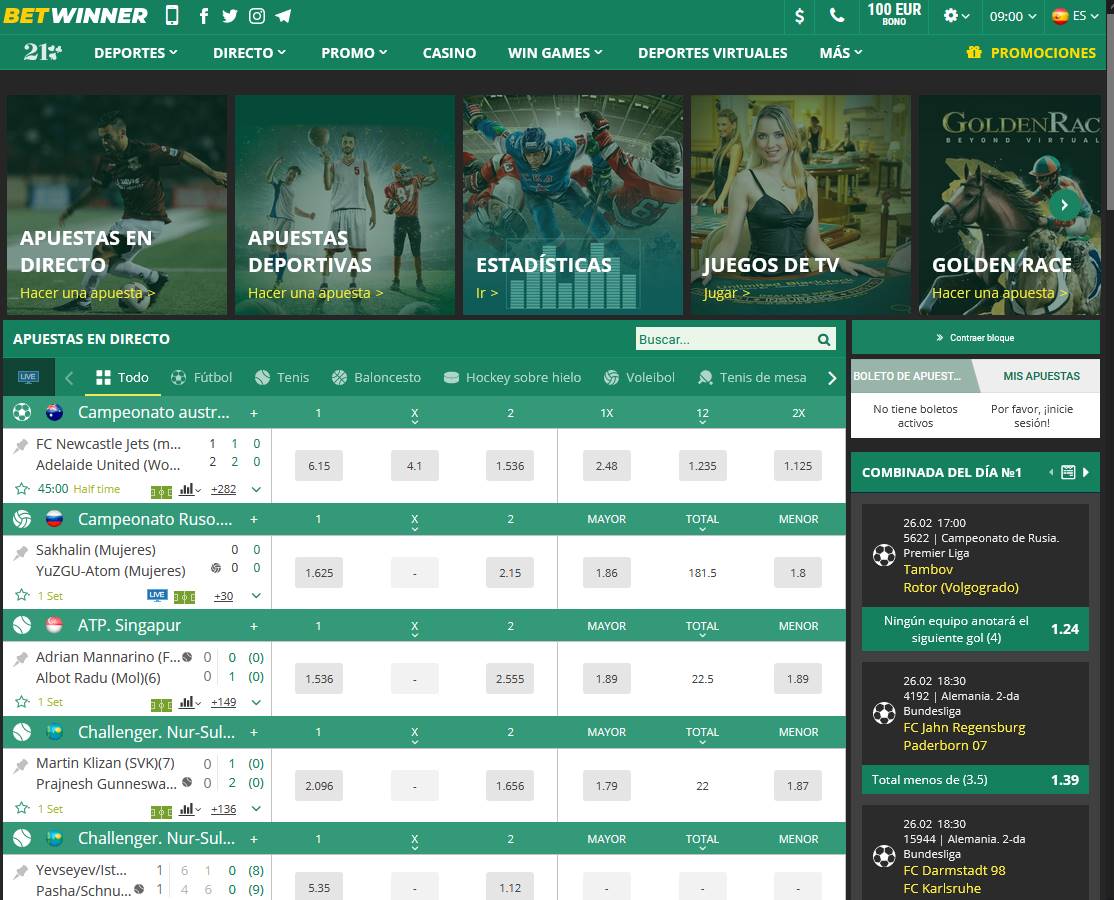Select the Fútbol tab
Viewport: 1114px width, 900px height.
pos(201,377)
